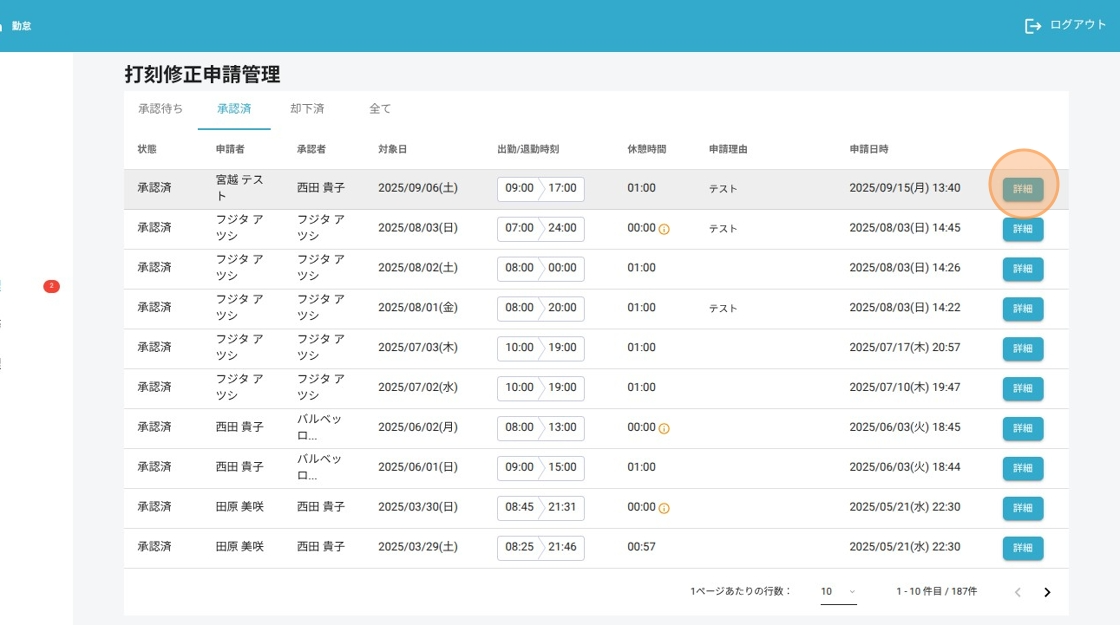1120x625 pixels.
Task: Click the break info icon in the 2025/08/03(日) row
Action: pyautogui.click(x=664, y=229)
